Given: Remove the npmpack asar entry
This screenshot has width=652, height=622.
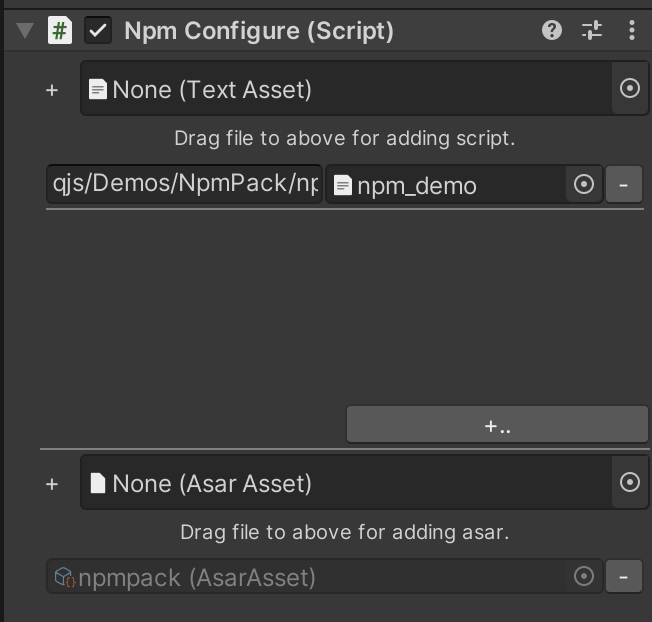Looking at the screenshot, I should pyautogui.click(x=623, y=577).
